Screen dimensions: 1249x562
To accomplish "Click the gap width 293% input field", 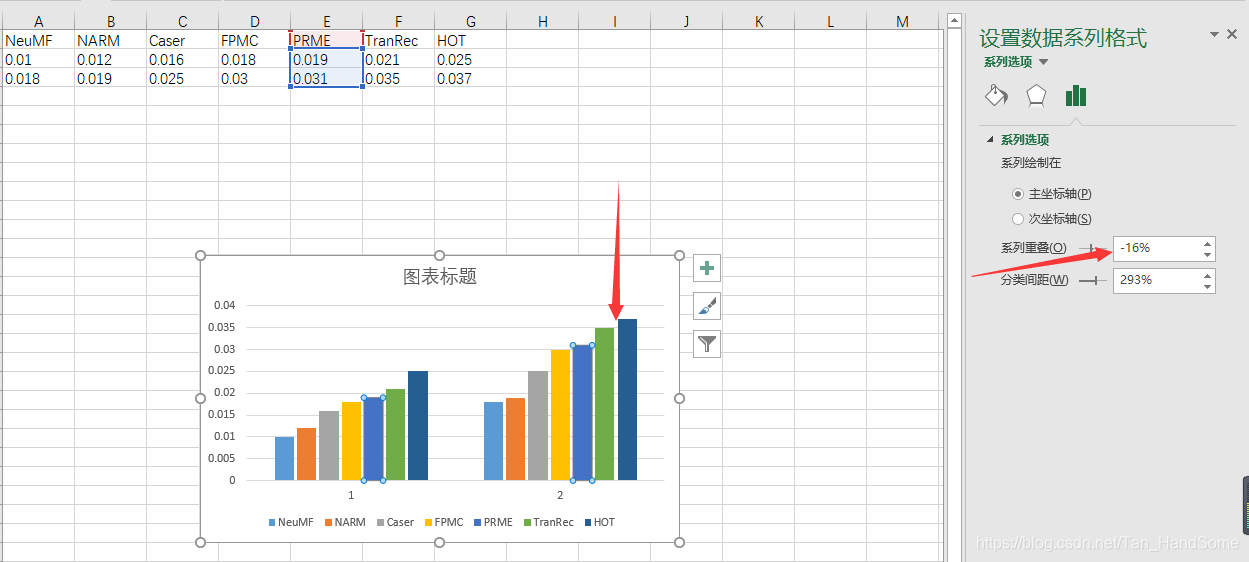I will pos(1157,280).
